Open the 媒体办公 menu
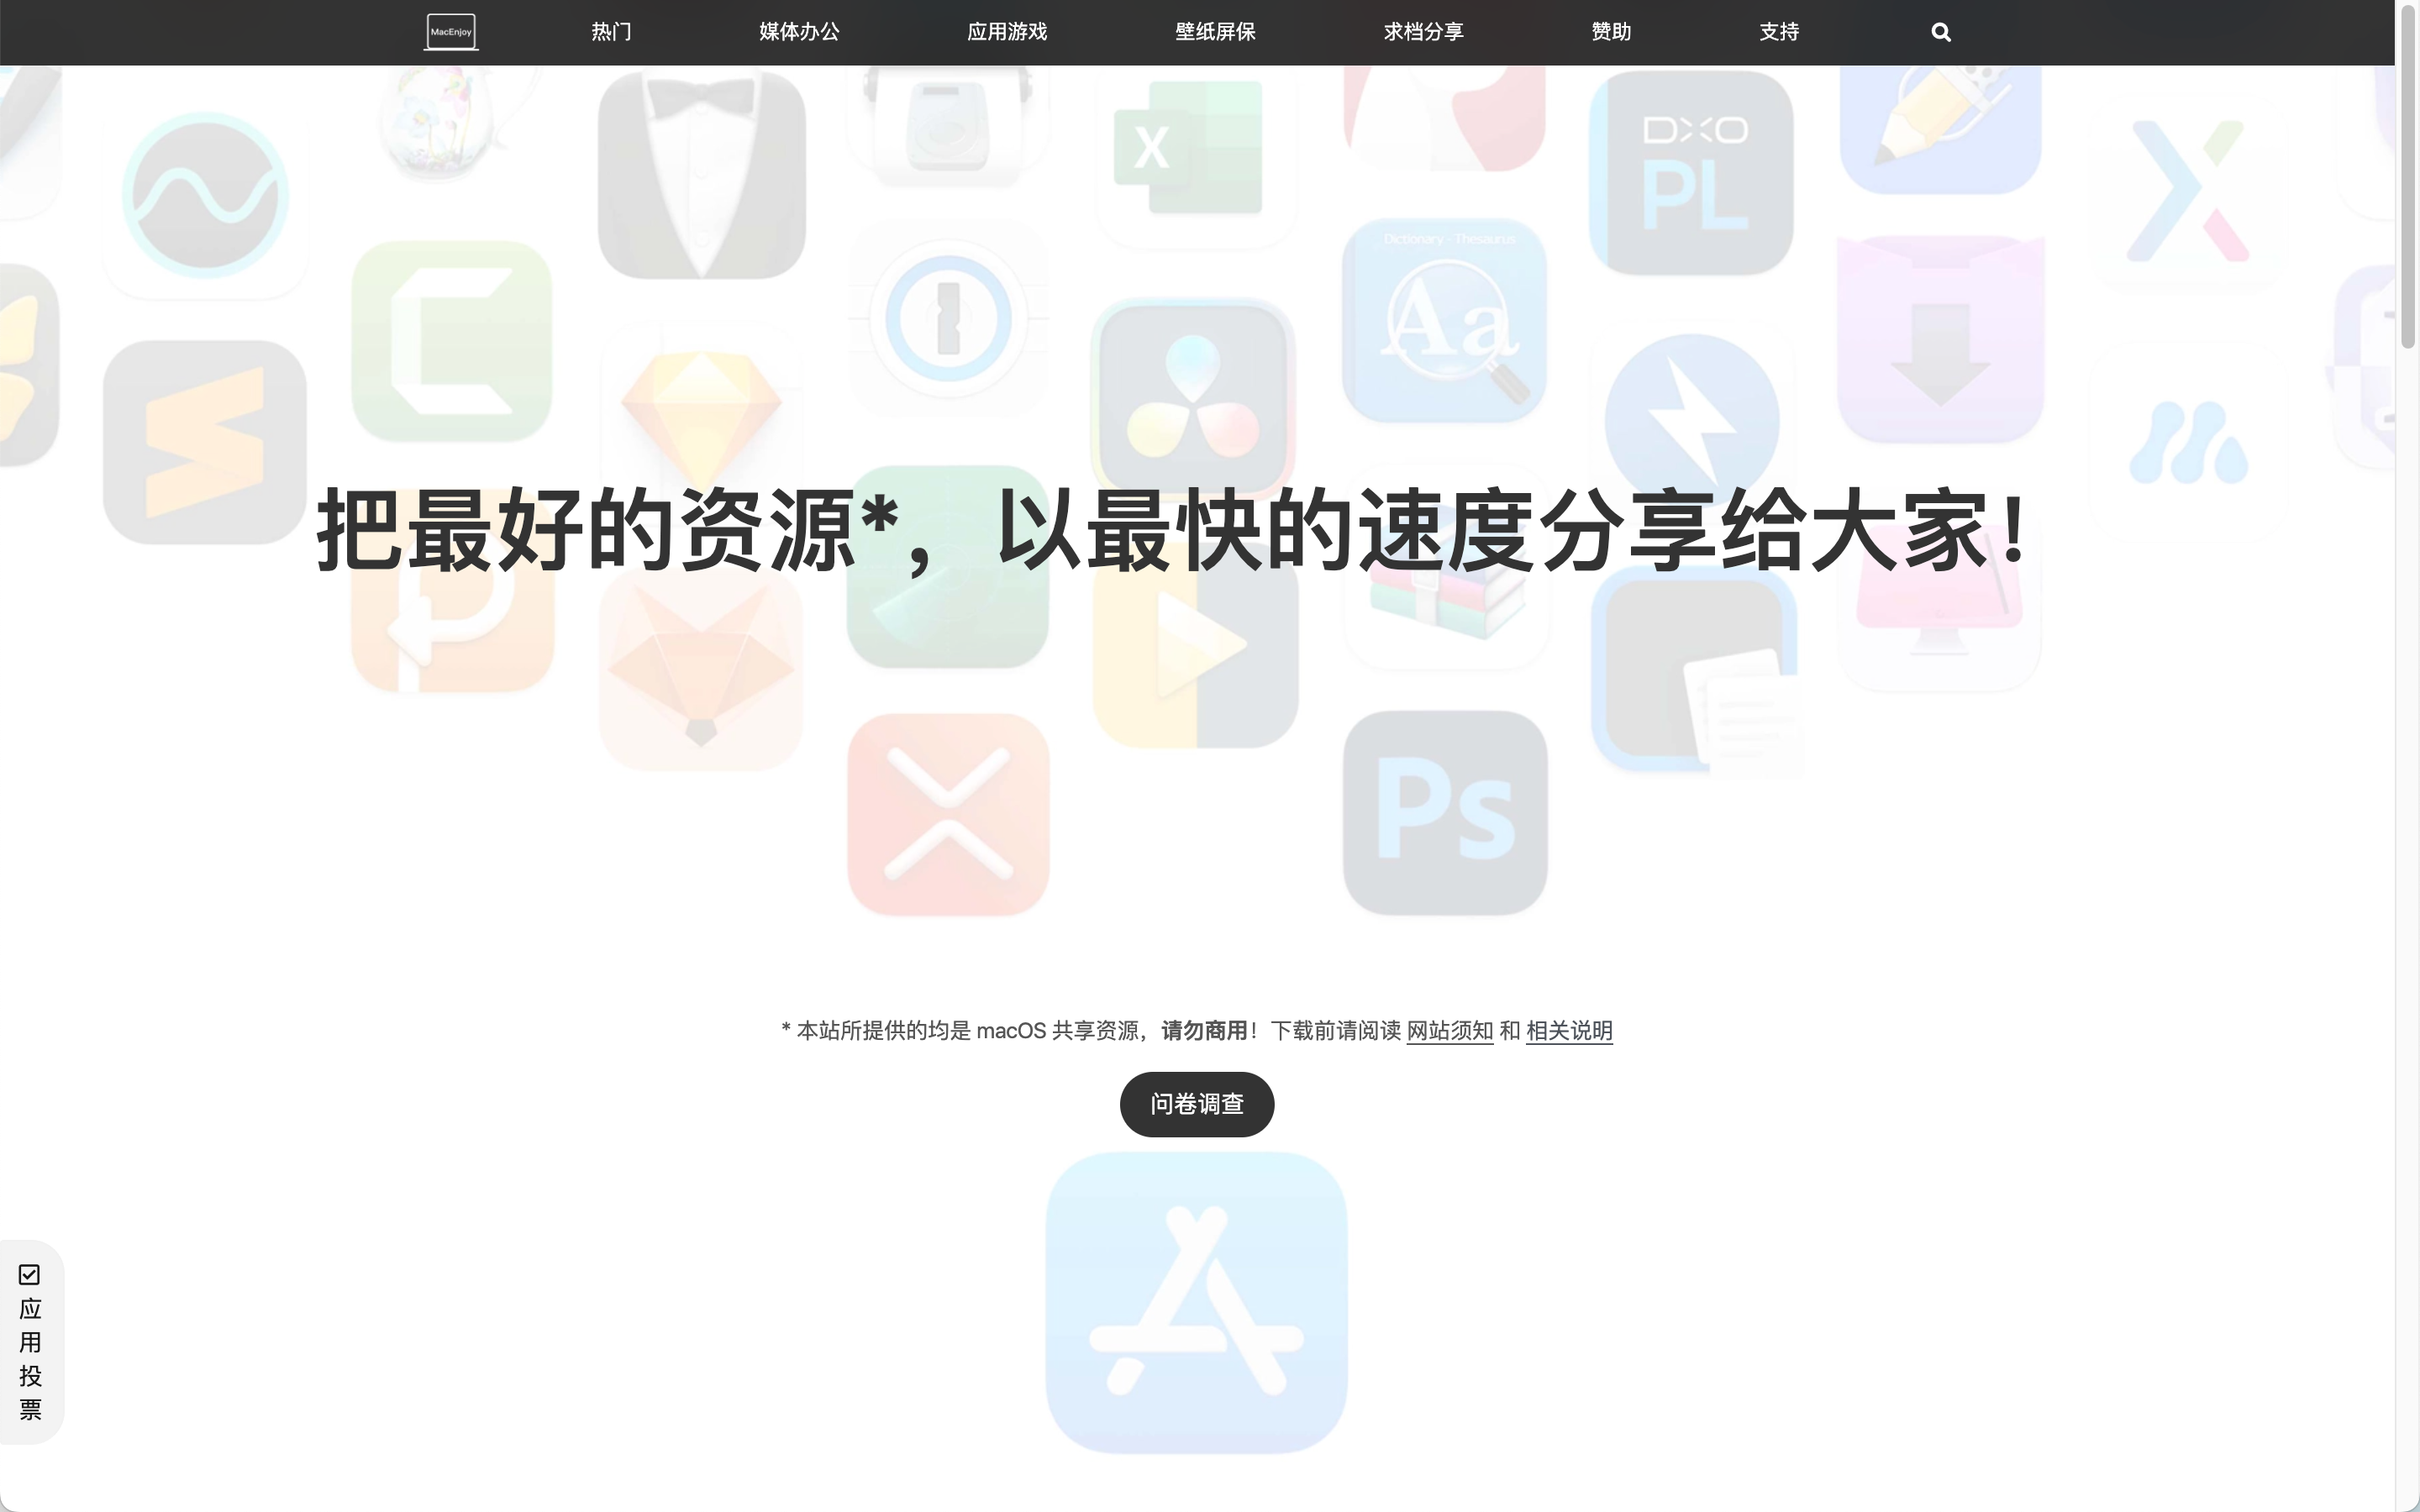 pos(799,32)
